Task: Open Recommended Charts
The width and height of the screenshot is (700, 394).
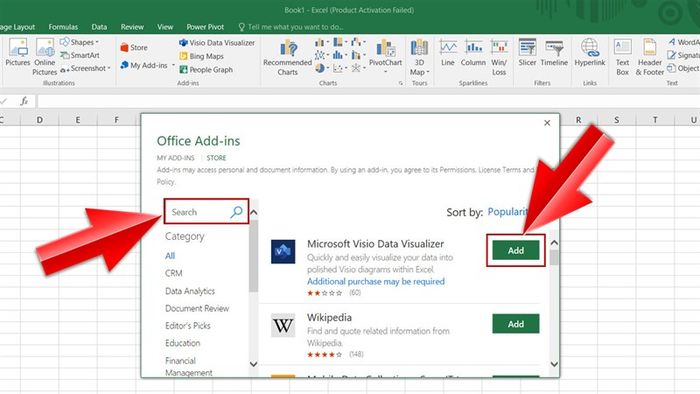Action: 288,58
